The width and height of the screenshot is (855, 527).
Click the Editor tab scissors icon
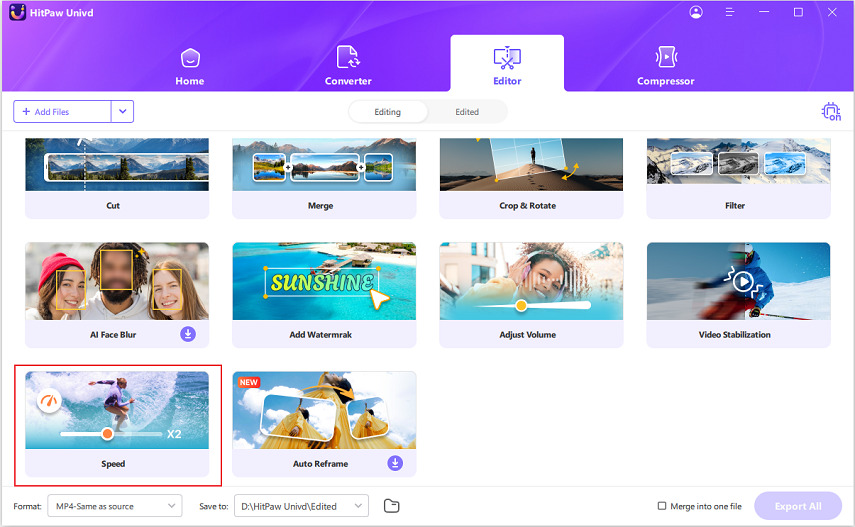point(507,58)
